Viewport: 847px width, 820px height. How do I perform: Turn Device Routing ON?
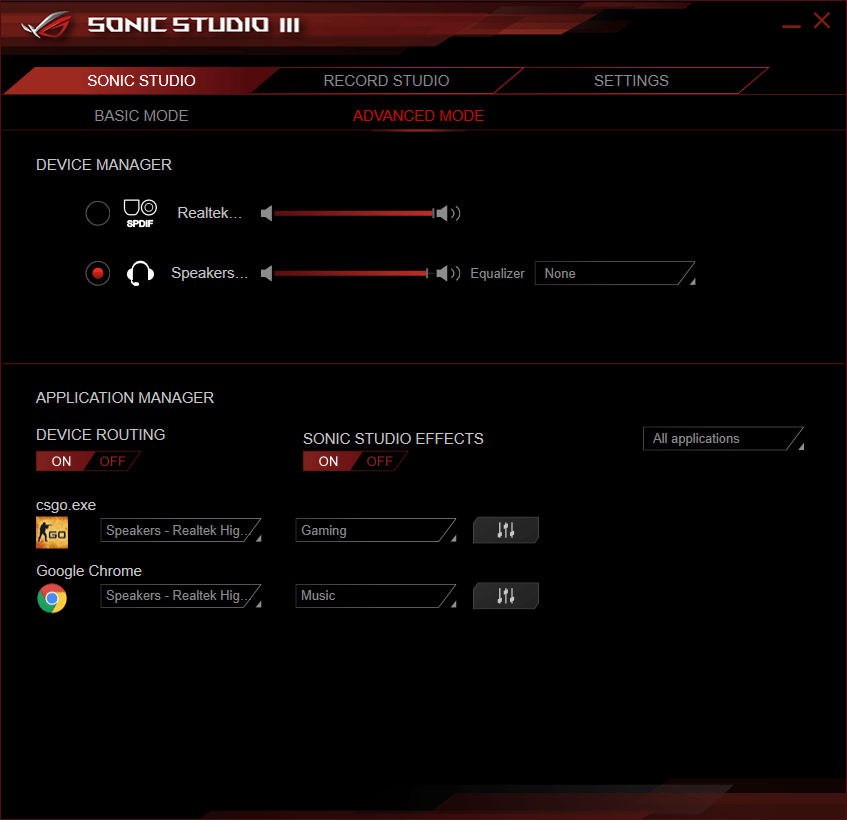pos(61,461)
